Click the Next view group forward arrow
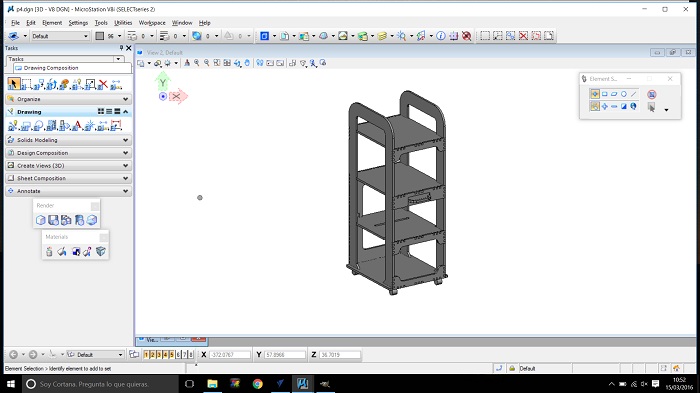The height and width of the screenshot is (393, 700). [33, 355]
